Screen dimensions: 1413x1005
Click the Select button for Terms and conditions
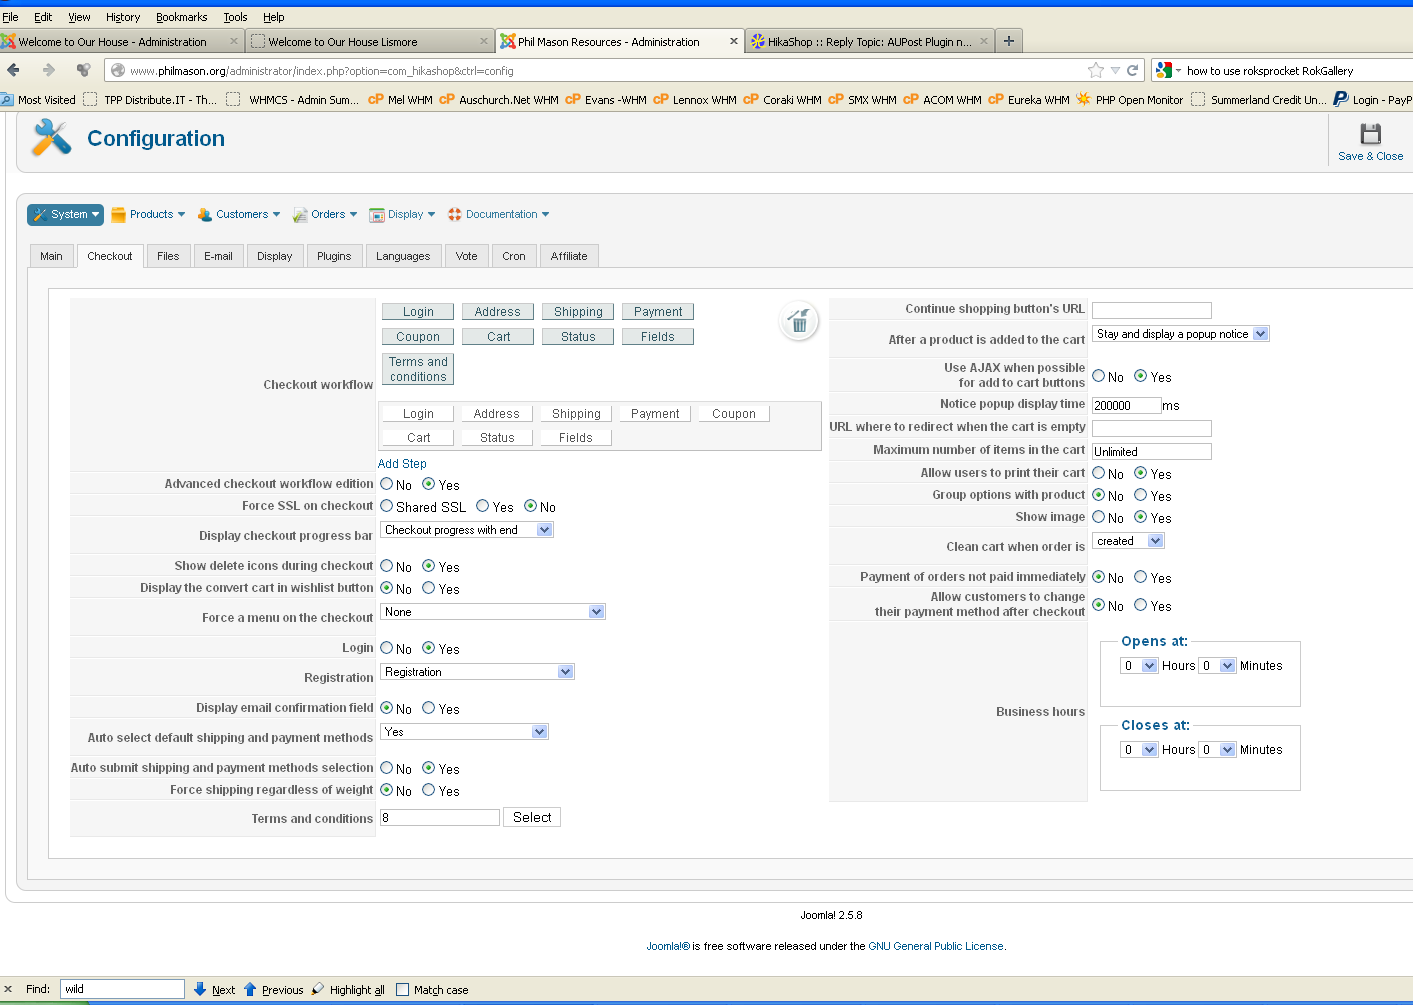[532, 817]
